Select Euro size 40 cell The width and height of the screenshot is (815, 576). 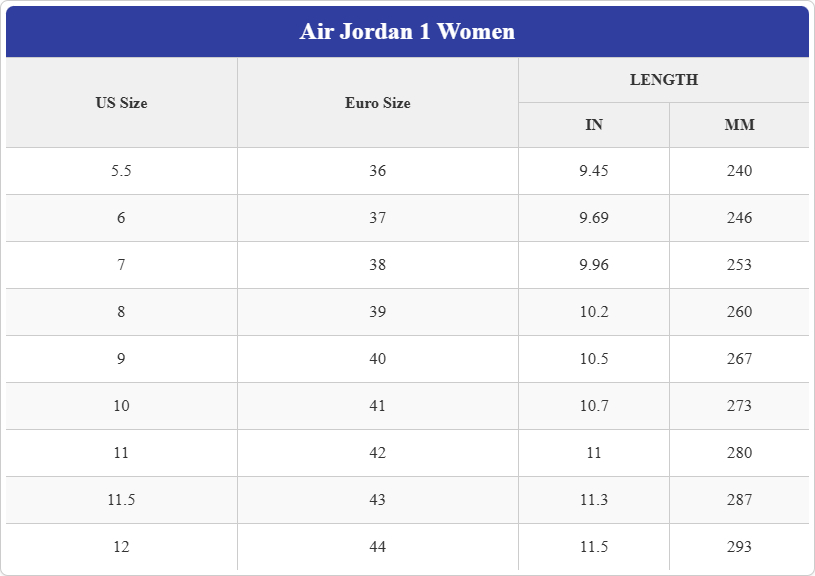pyautogui.click(x=378, y=359)
